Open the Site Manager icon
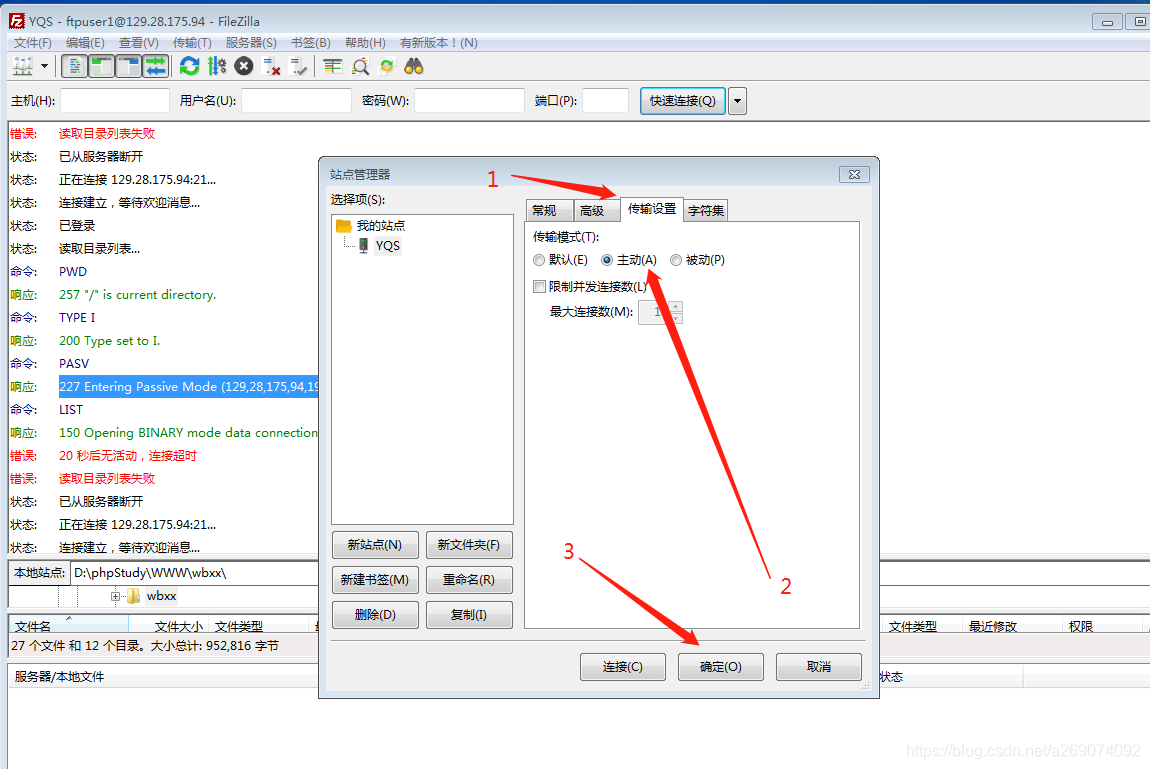1150x769 pixels. point(21,66)
